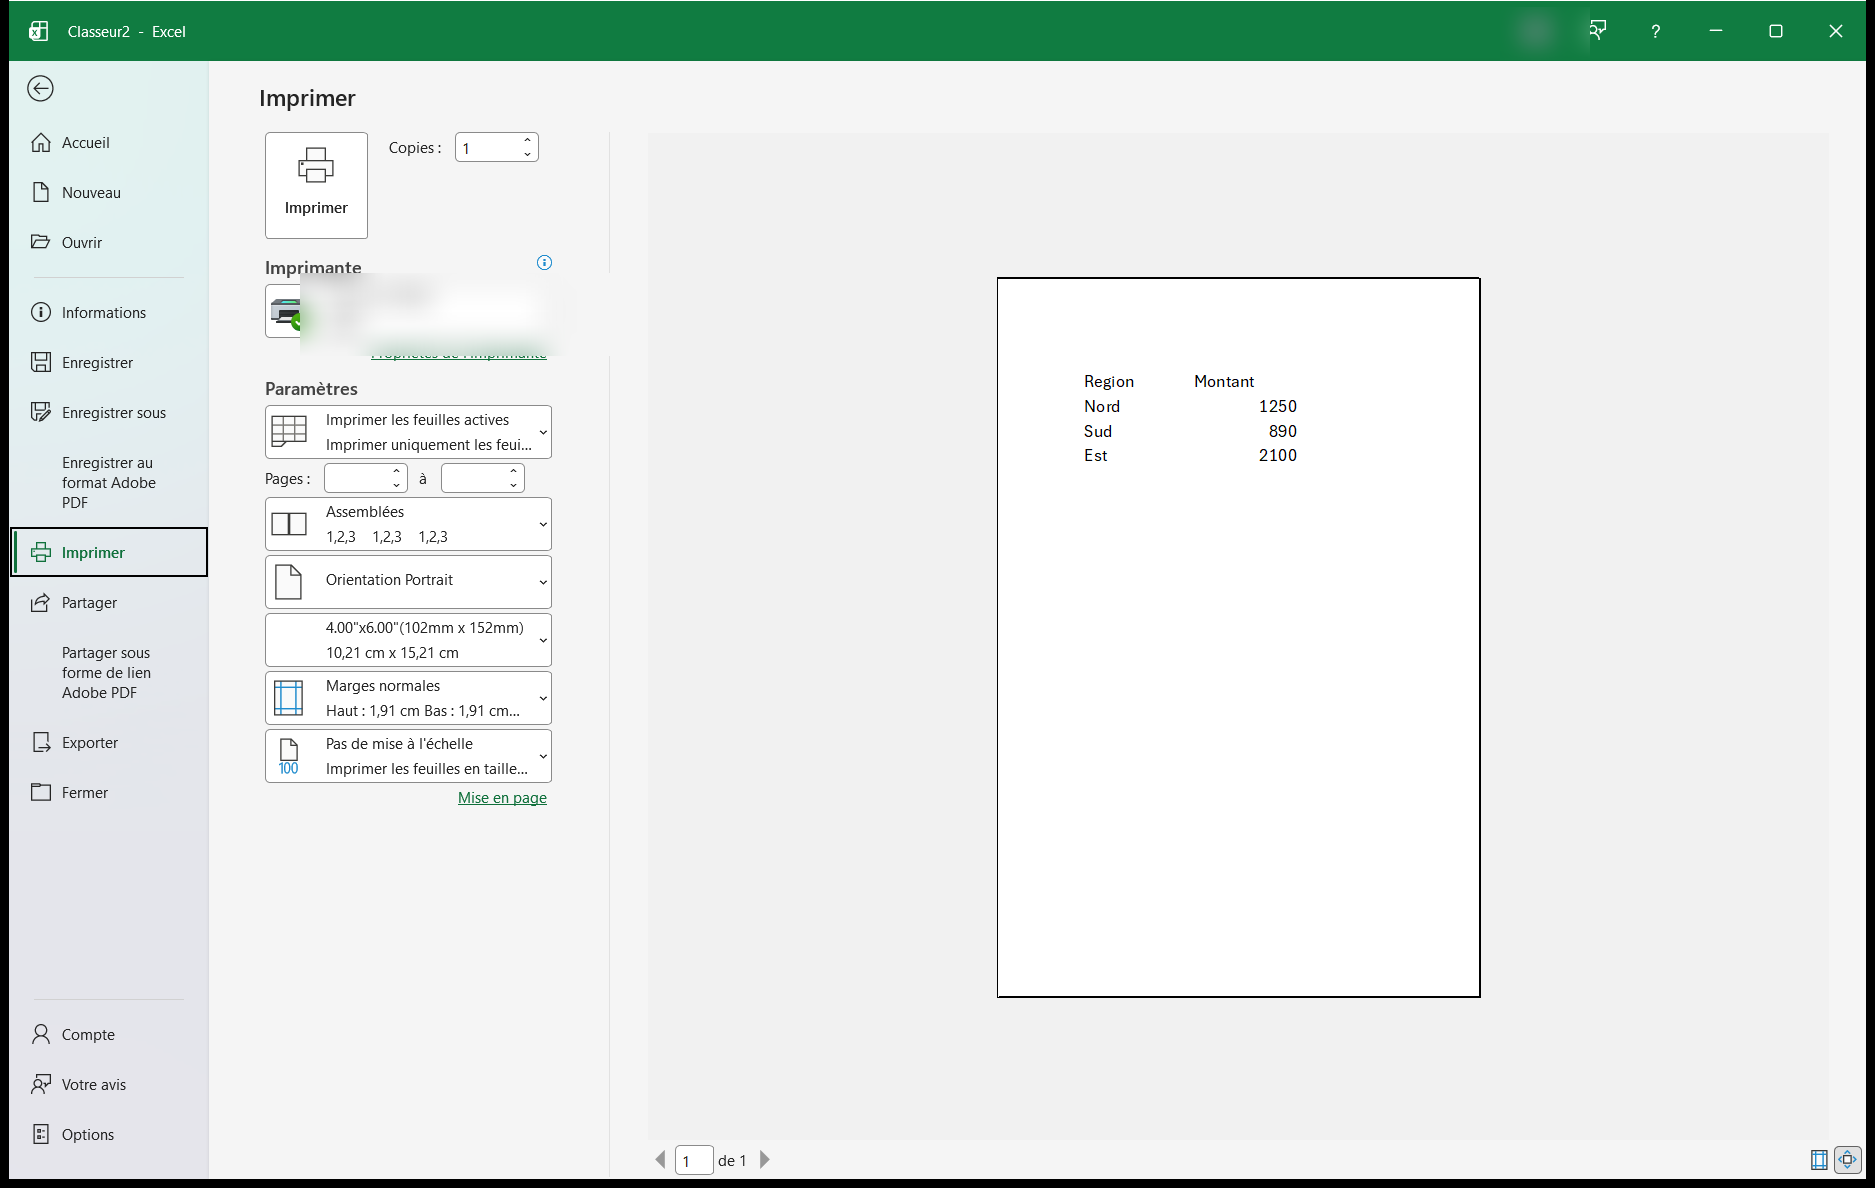Click the printer device icon
The image size is (1875, 1188).
point(286,313)
